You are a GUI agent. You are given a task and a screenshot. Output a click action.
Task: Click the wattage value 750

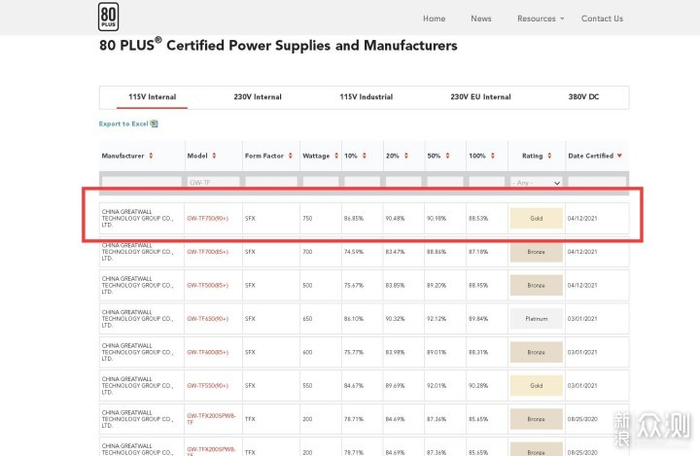coord(307,218)
